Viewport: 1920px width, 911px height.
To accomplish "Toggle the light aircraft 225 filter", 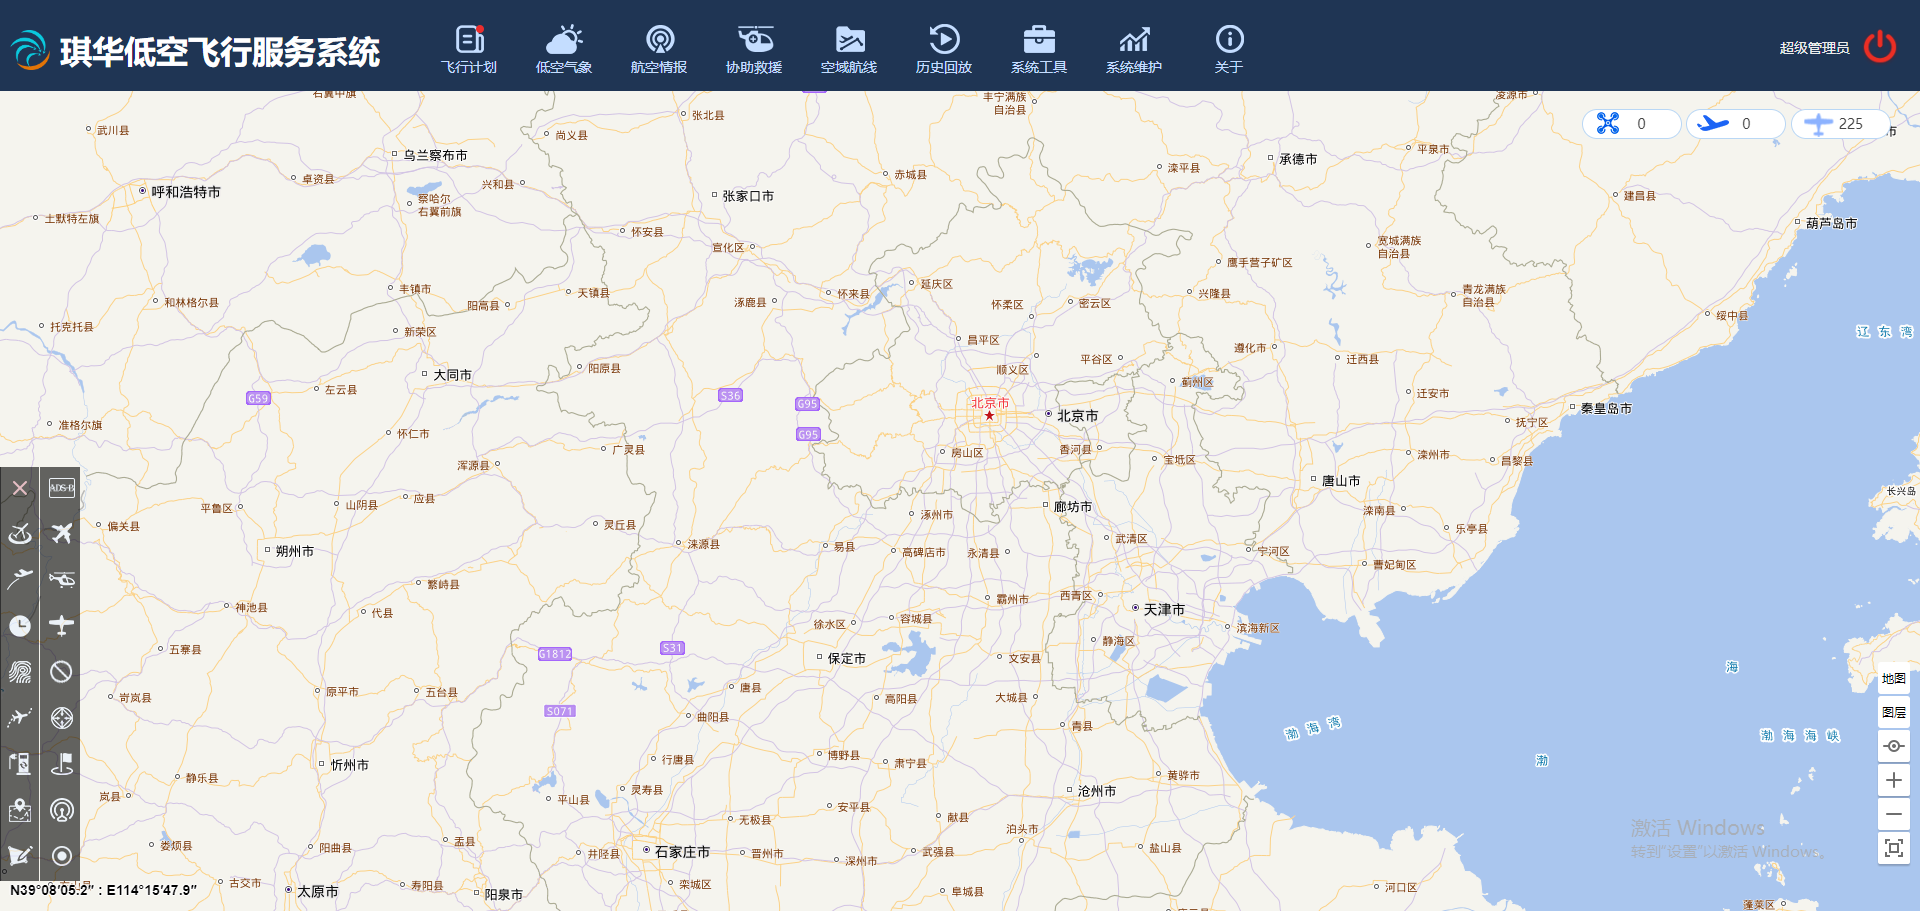I will pos(1838,124).
